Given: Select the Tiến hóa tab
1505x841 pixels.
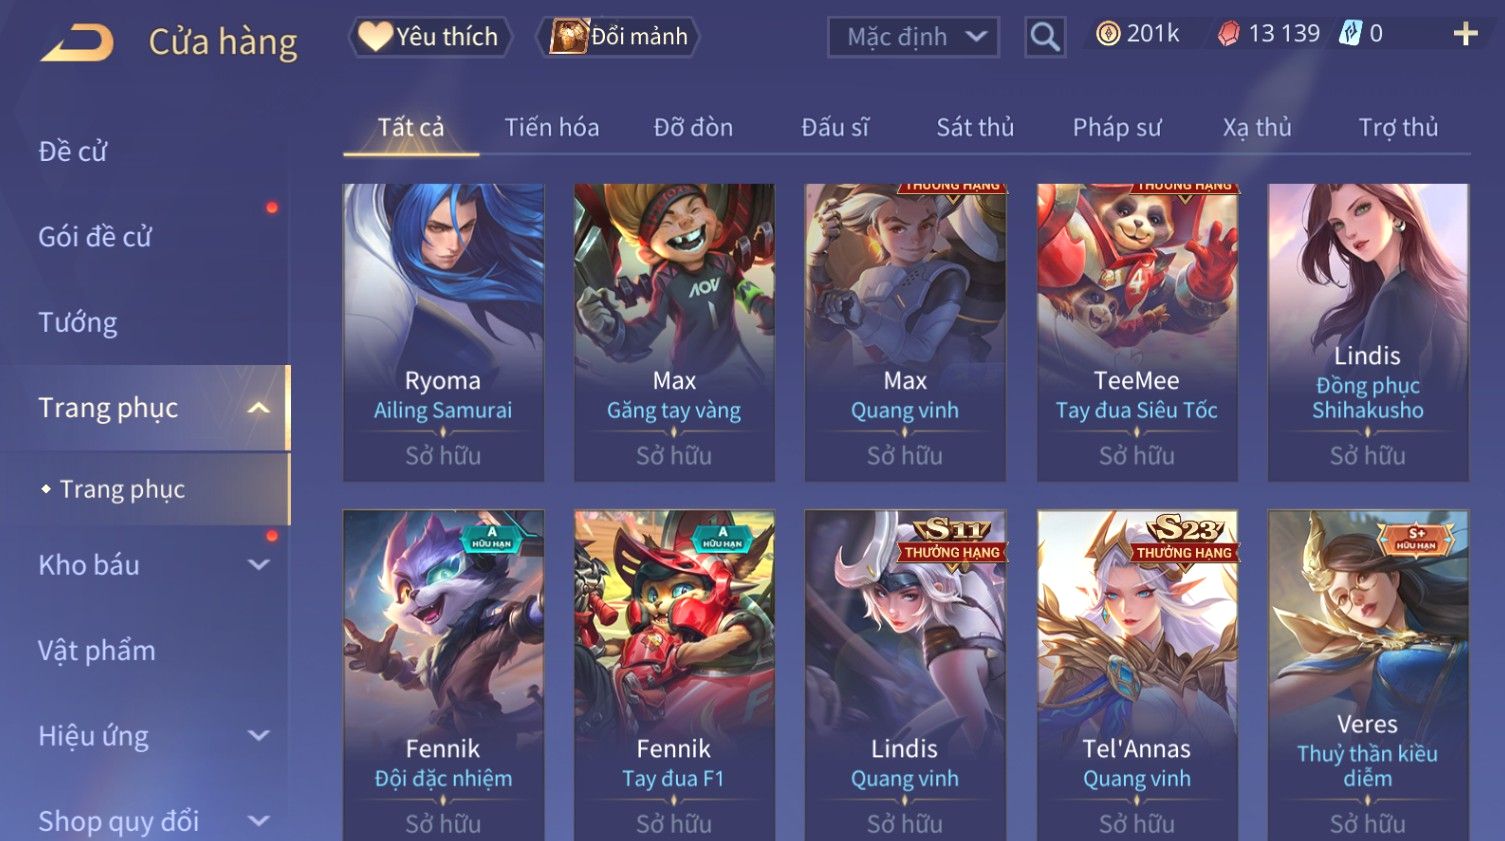Looking at the screenshot, I should tap(552, 127).
